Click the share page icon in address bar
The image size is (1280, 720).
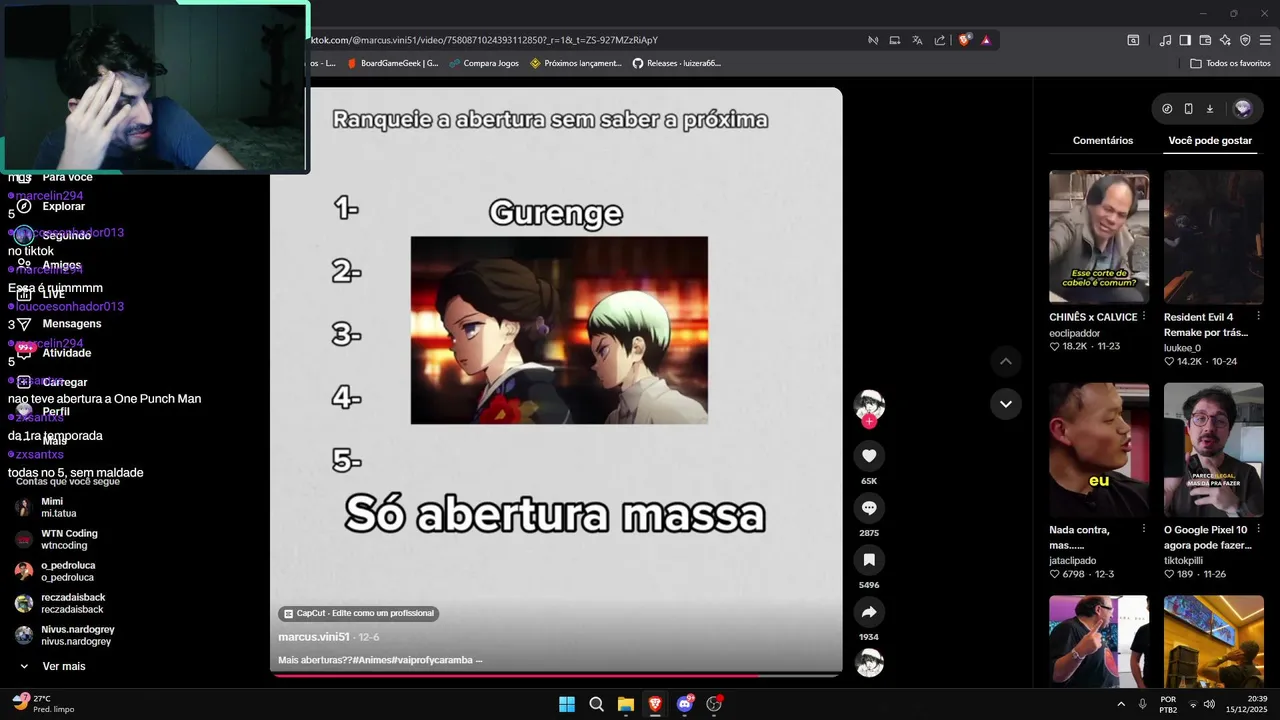coord(940,40)
